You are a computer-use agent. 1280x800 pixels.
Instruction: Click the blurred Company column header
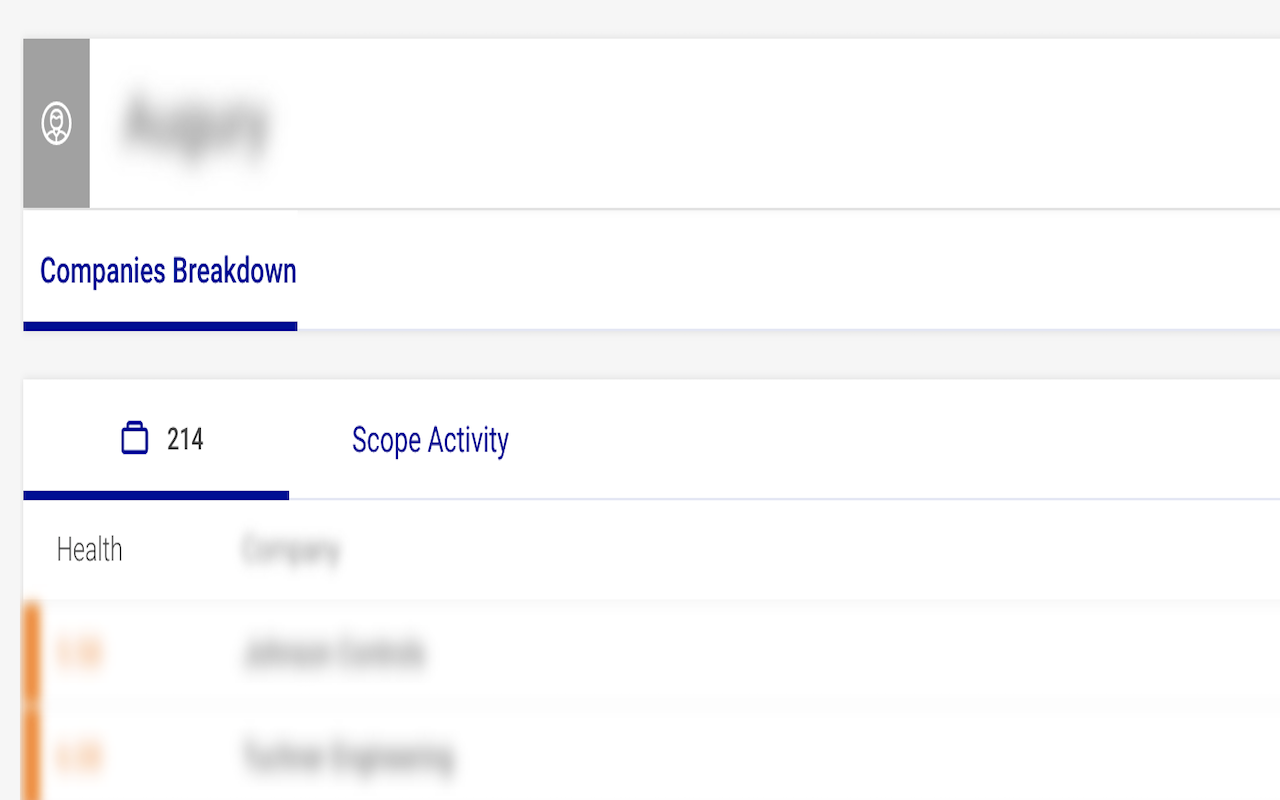point(291,549)
